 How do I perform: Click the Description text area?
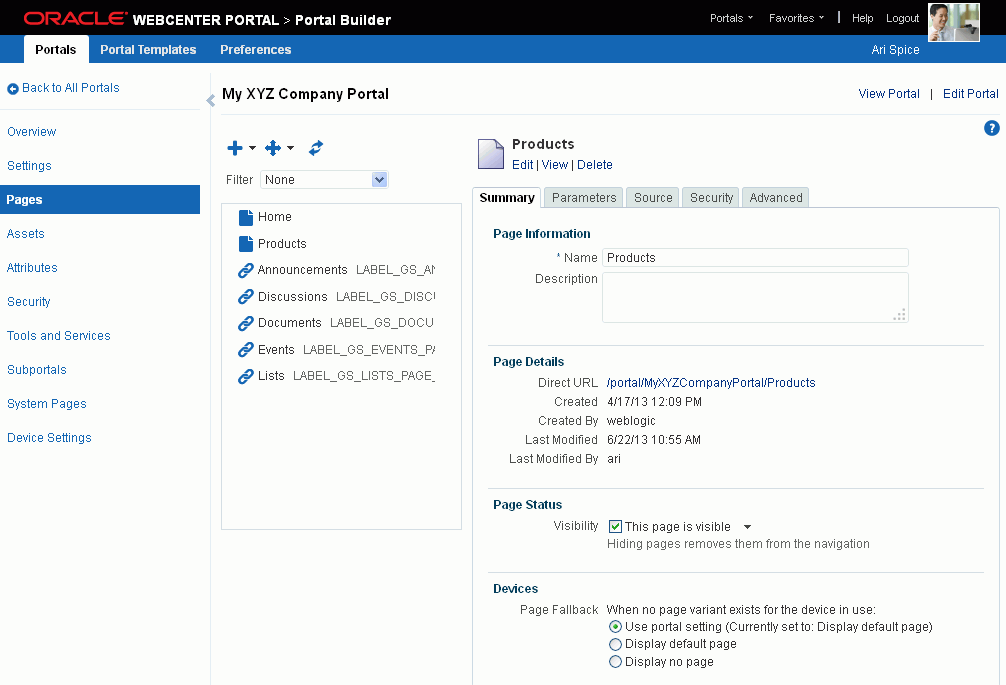click(755, 297)
